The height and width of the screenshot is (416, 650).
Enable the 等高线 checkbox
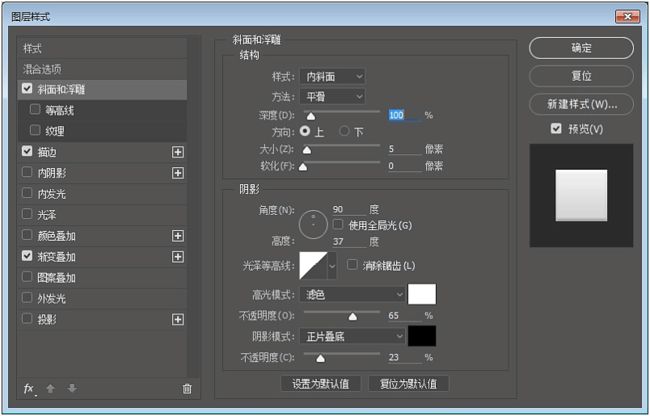[x=35, y=109]
